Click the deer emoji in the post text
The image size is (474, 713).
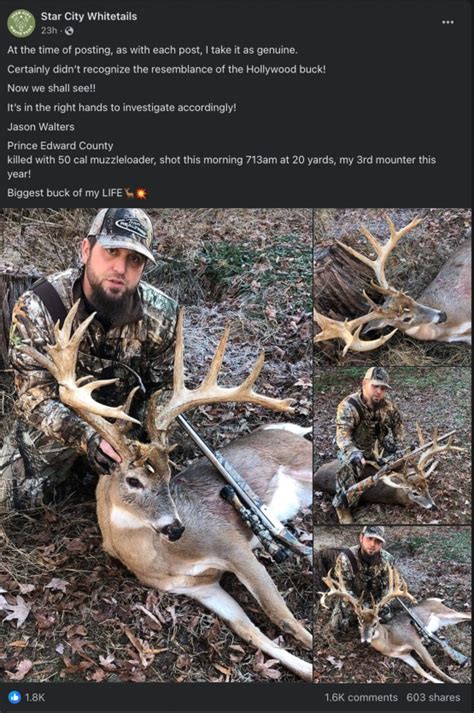[129, 193]
